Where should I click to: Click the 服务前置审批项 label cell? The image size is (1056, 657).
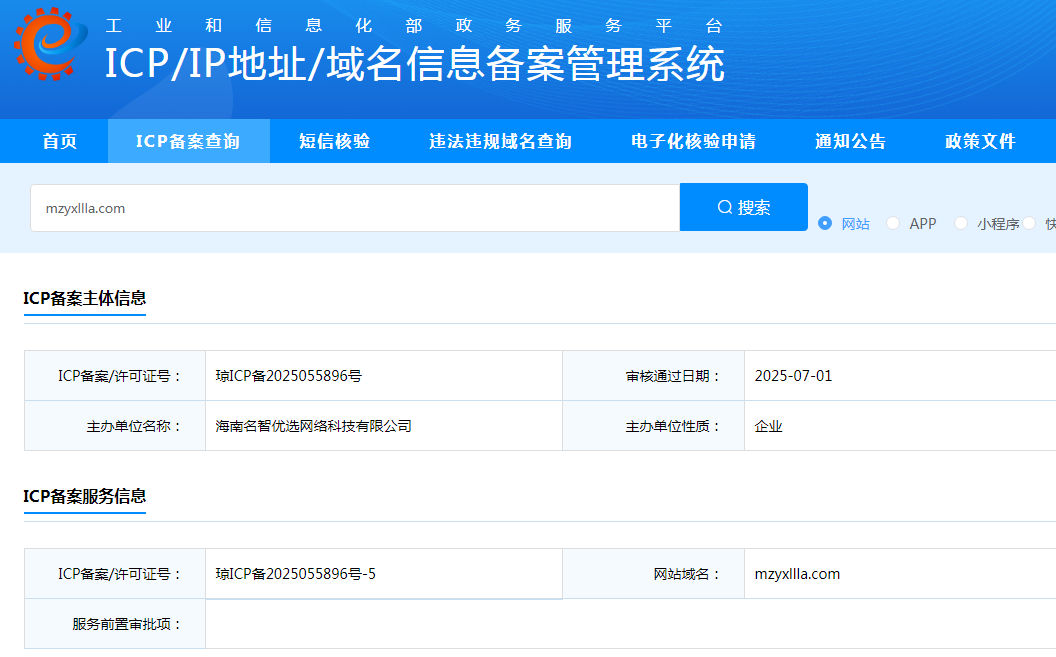pyautogui.click(x=115, y=624)
